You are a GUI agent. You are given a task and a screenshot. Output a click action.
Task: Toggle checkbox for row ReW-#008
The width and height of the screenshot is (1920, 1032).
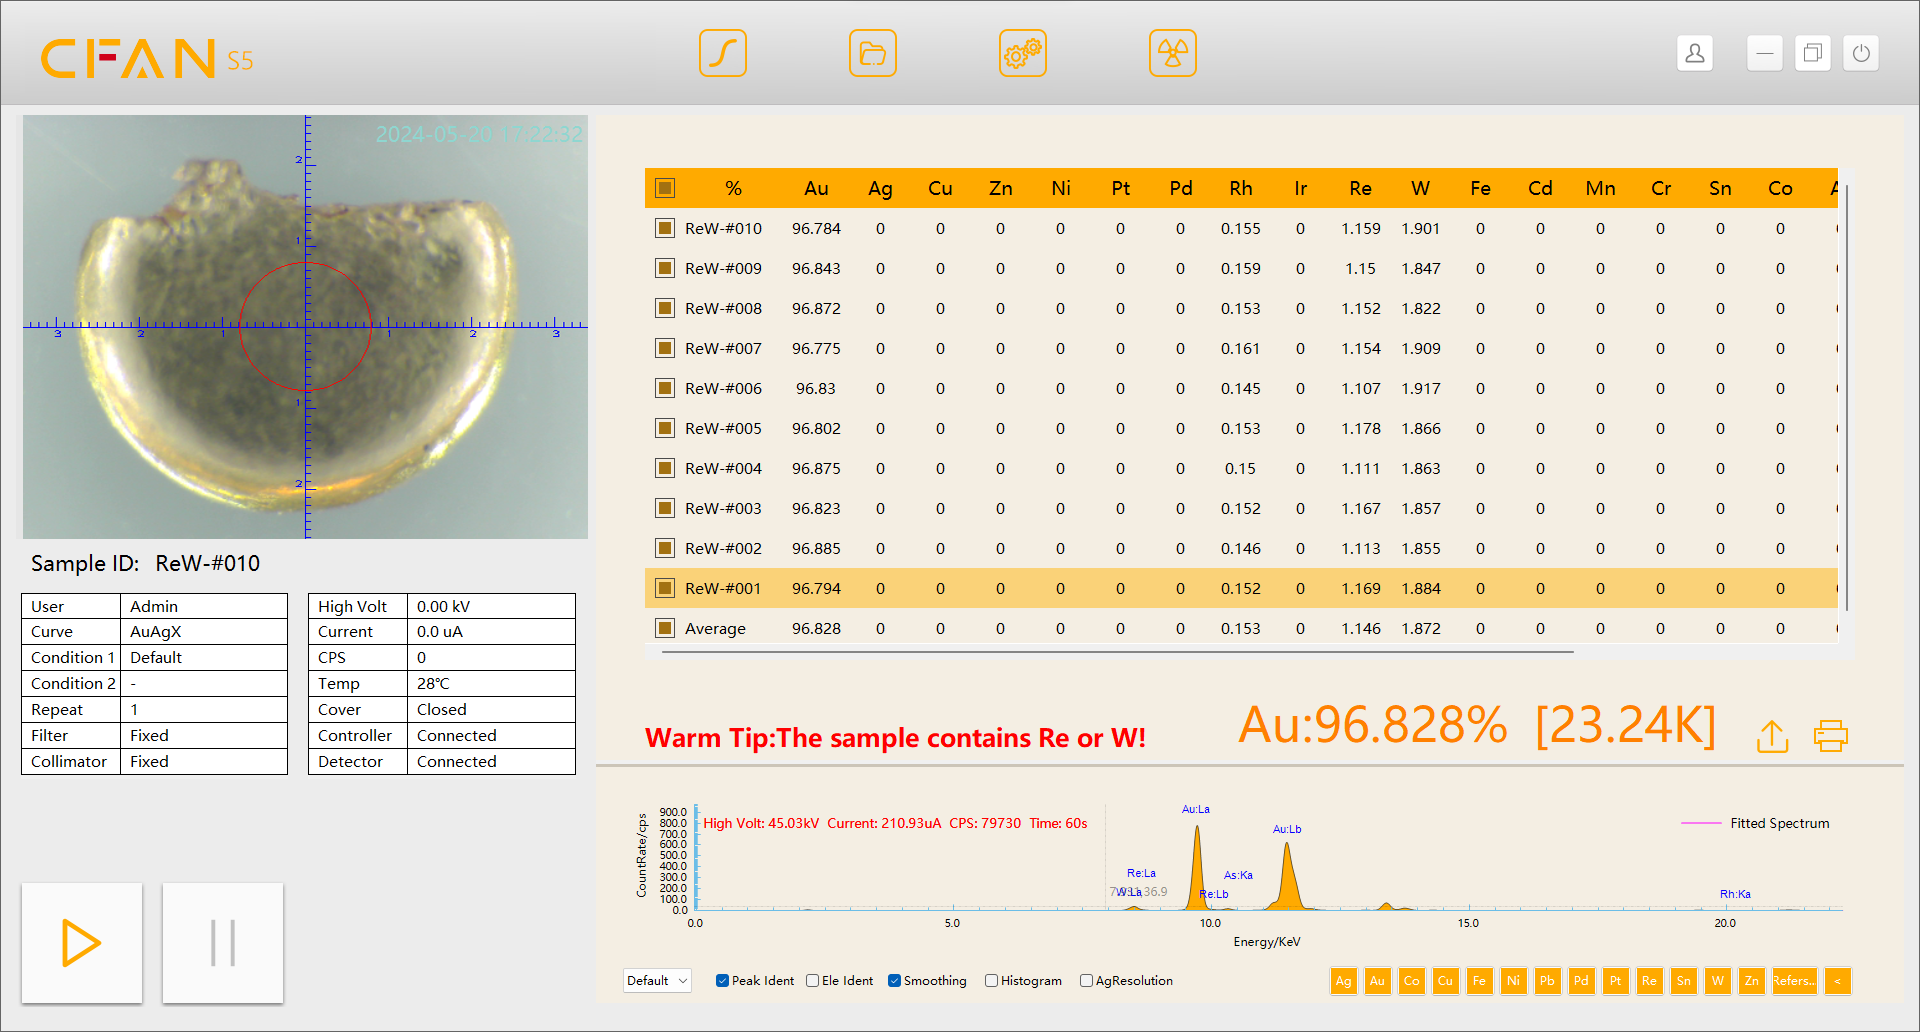665,308
